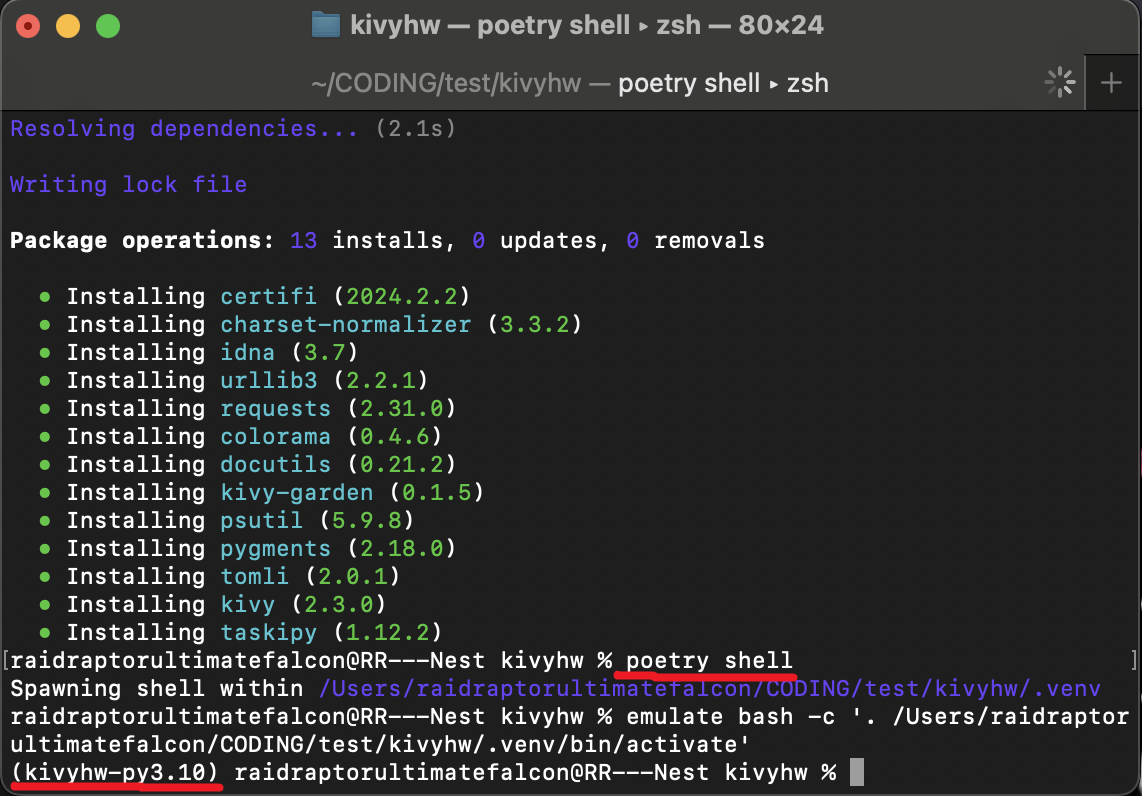Zoom the terminal window with the green button
The width and height of the screenshot is (1142, 796).
(x=108, y=26)
